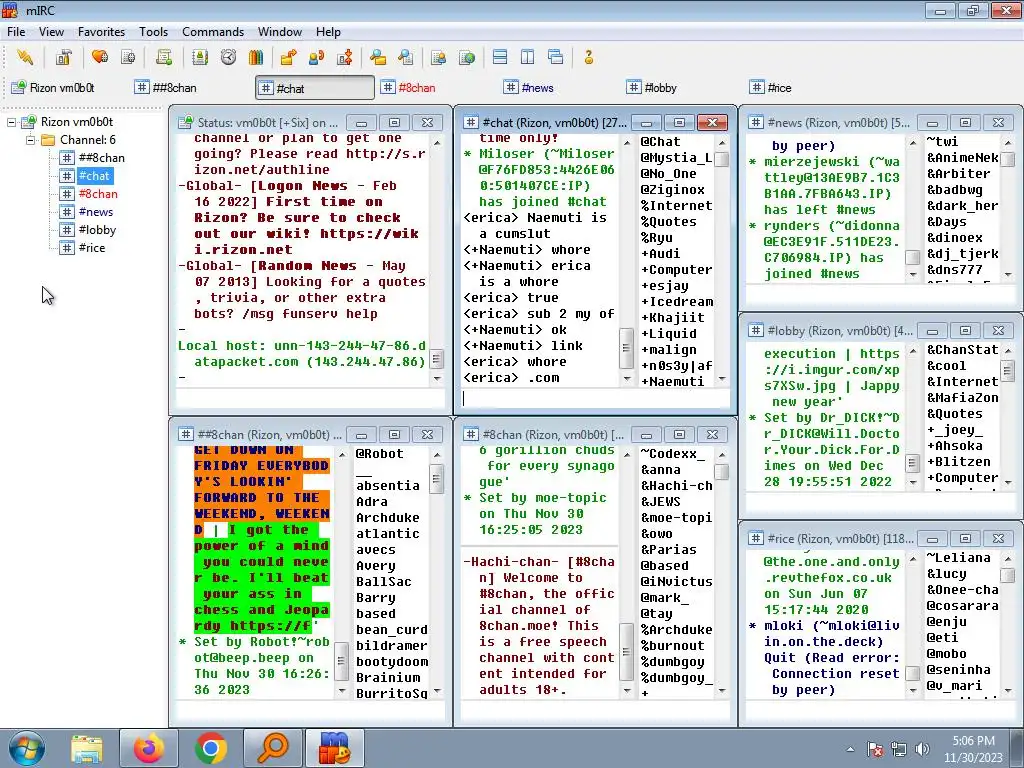Open Favorites heart icon in toolbar
The width and height of the screenshot is (1024, 768).
click(100, 57)
